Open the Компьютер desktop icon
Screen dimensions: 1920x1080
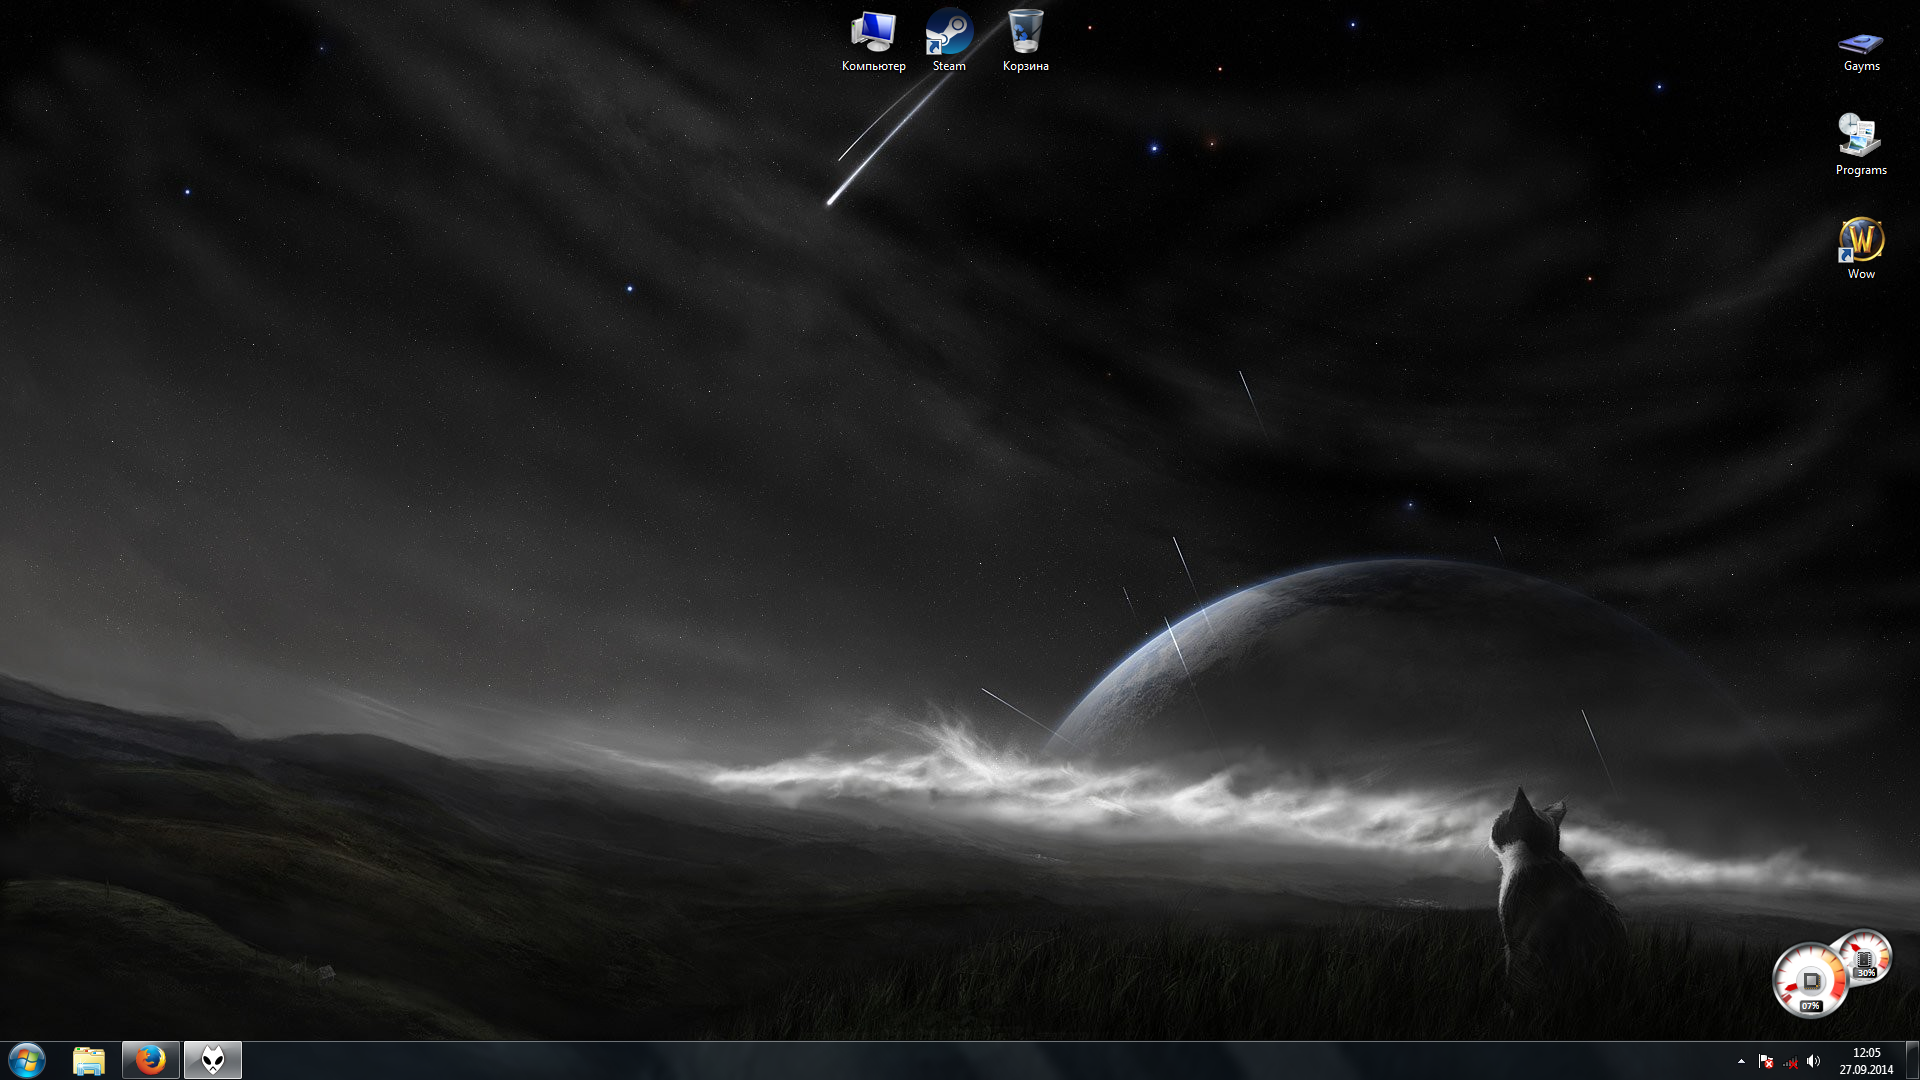[x=873, y=34]
